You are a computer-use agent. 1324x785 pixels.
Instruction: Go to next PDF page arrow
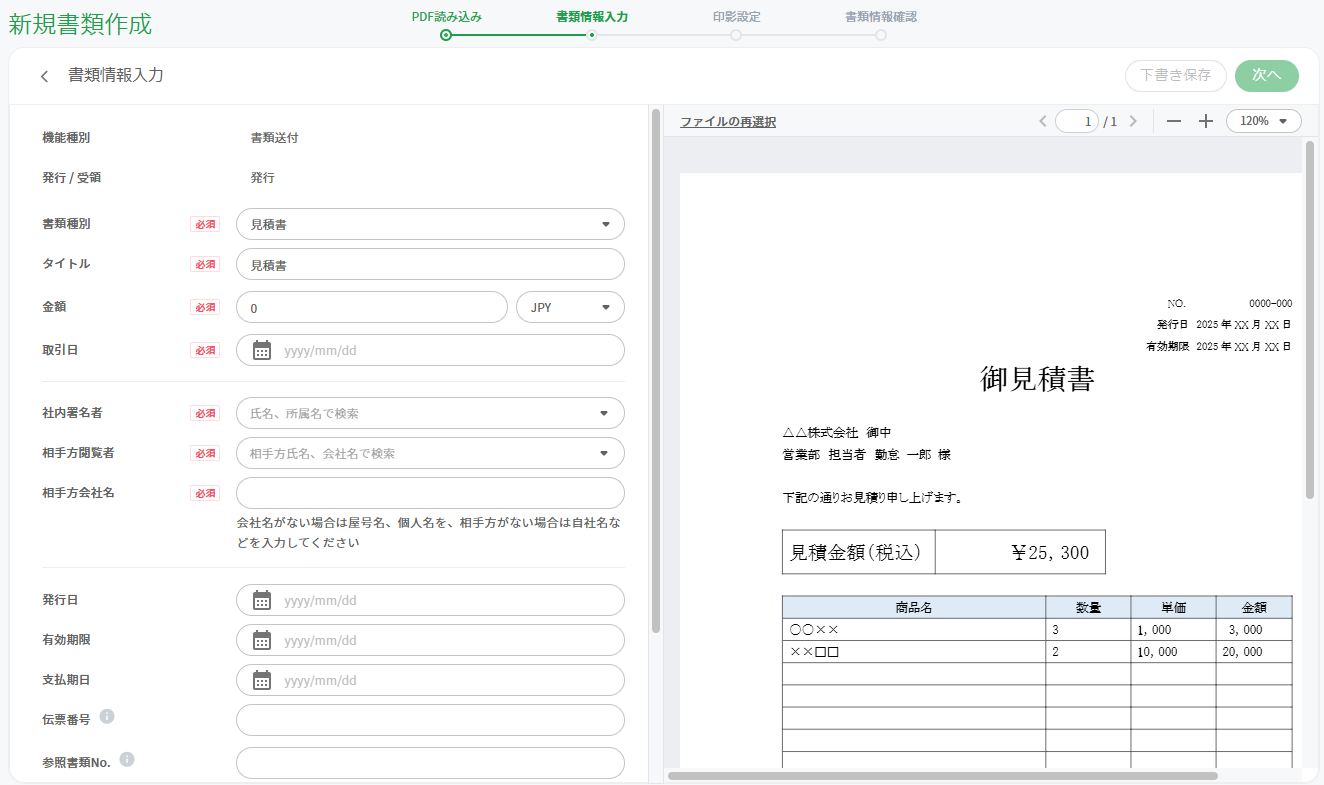(x=1133, y=121)
